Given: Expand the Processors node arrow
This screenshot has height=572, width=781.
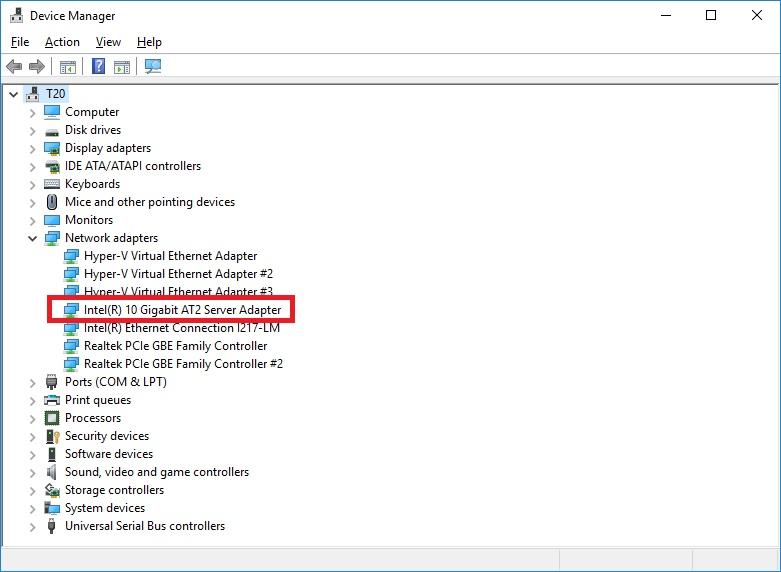Looking at the screenshot, I should 33,418.
